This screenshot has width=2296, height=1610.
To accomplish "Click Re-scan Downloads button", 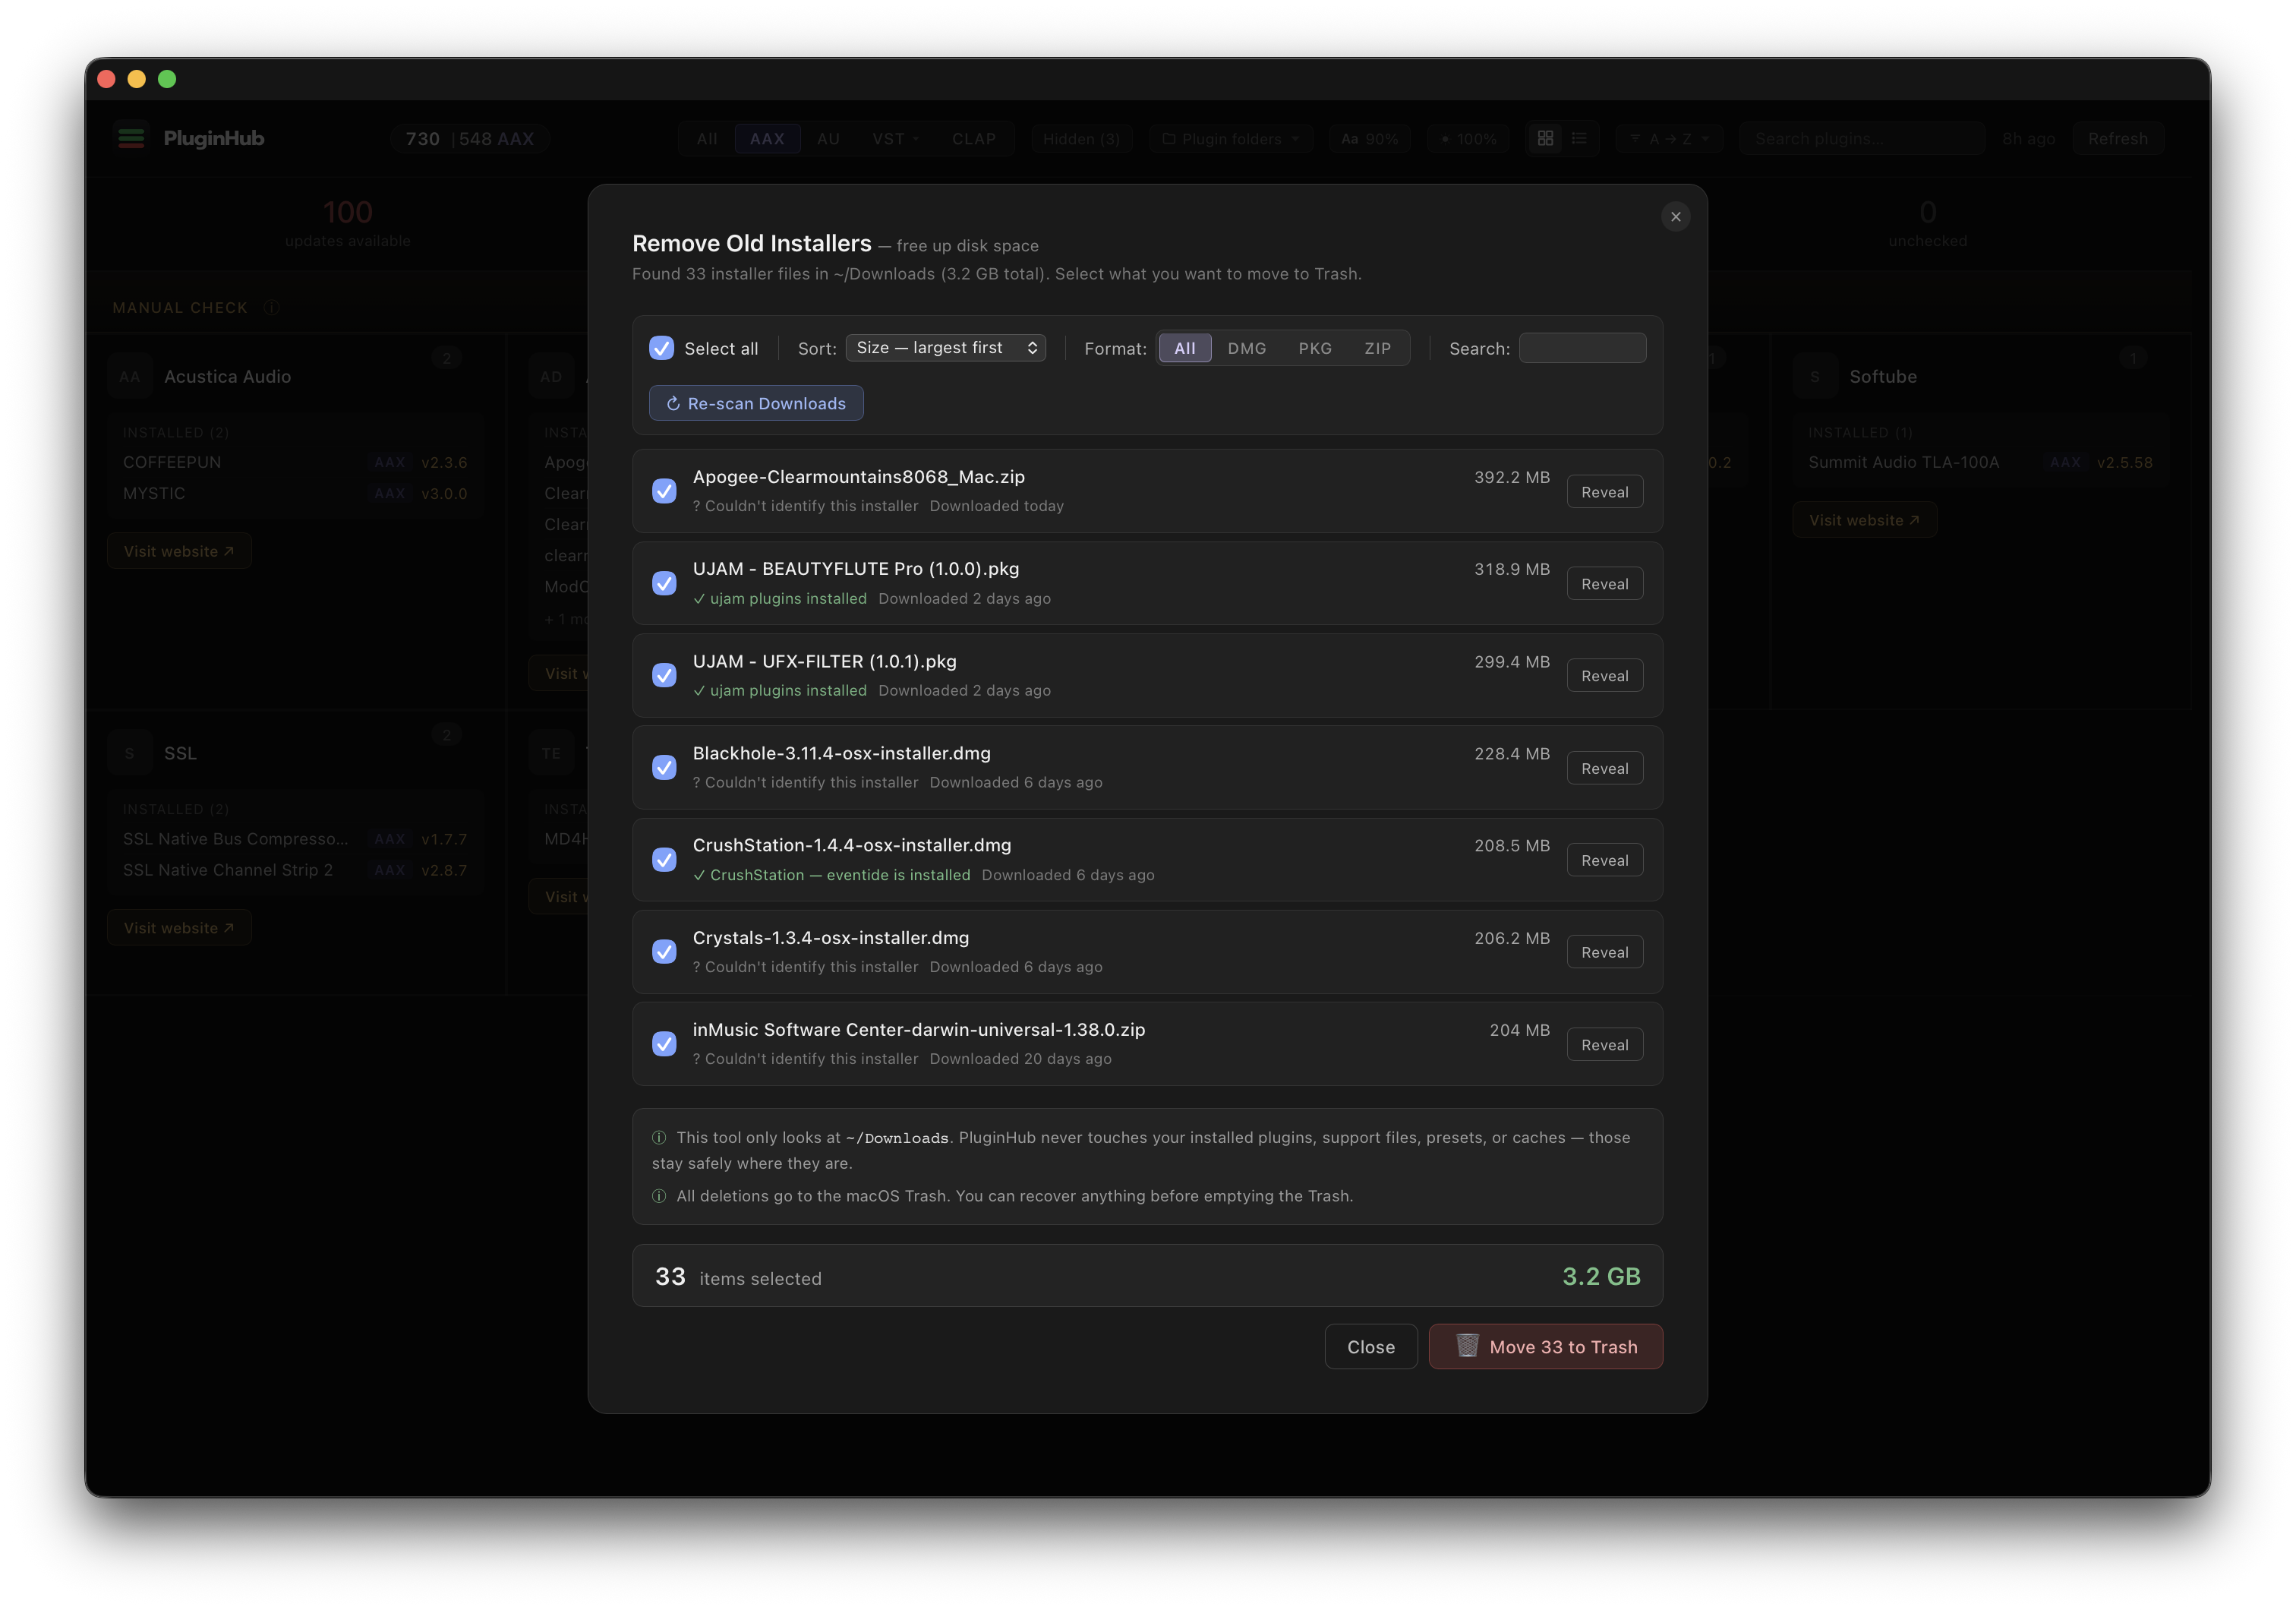I will 756,403.
